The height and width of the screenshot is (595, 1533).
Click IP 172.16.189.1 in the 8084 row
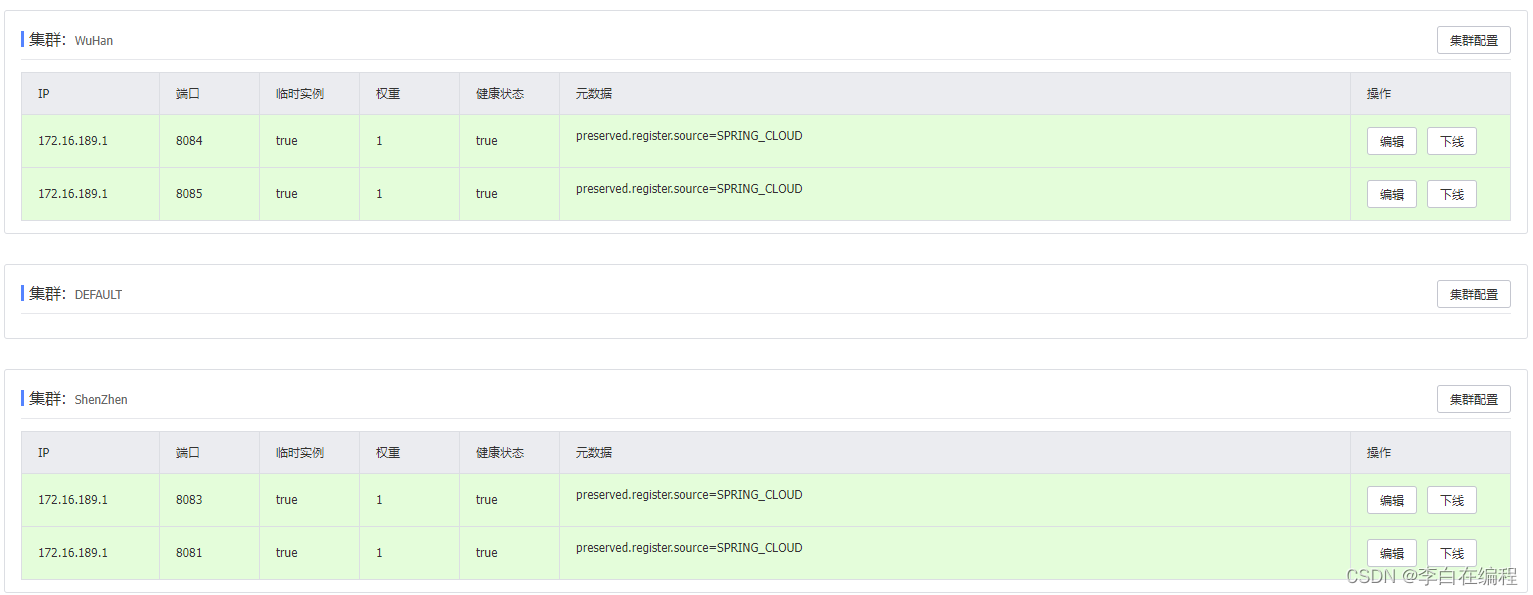pos(73,141)
